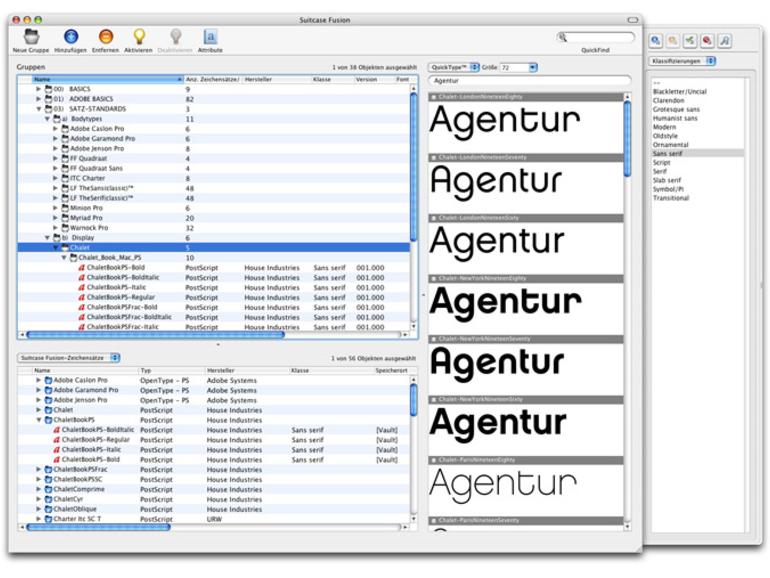This screenshot has width=770, height=578.
Task: Click the green arrow icon in attributes drawer
Action: tap(690, 41)
